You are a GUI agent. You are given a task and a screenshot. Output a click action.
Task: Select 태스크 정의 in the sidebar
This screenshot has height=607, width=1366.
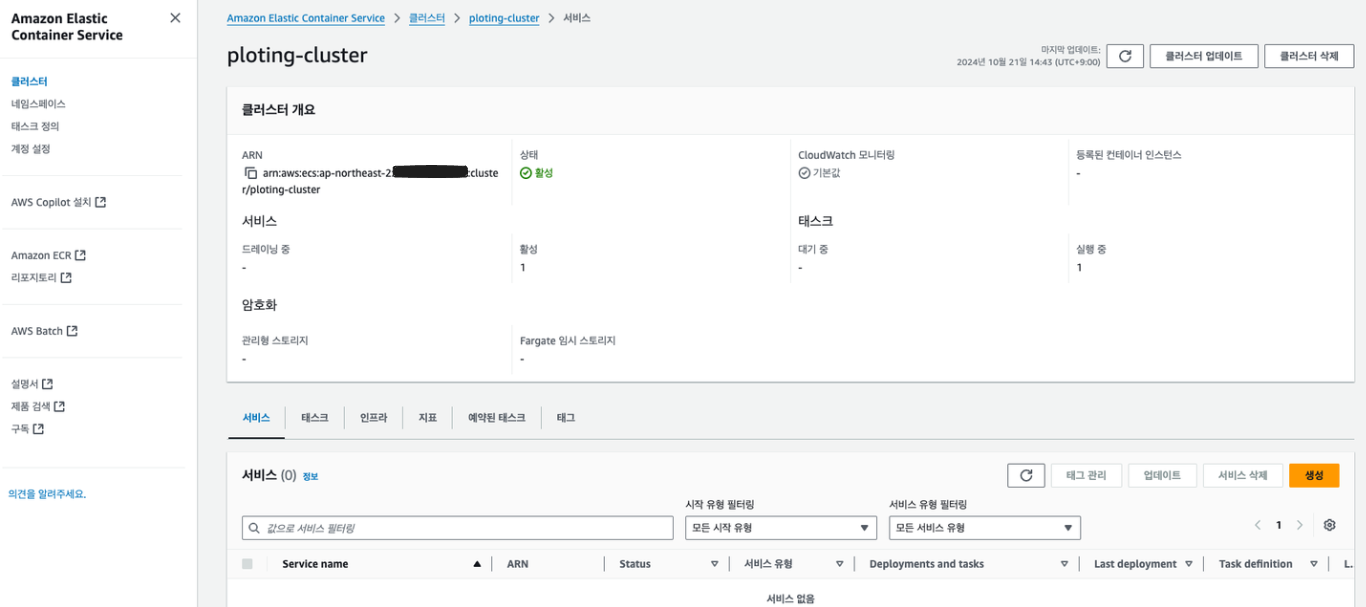(x=35, y=127)
